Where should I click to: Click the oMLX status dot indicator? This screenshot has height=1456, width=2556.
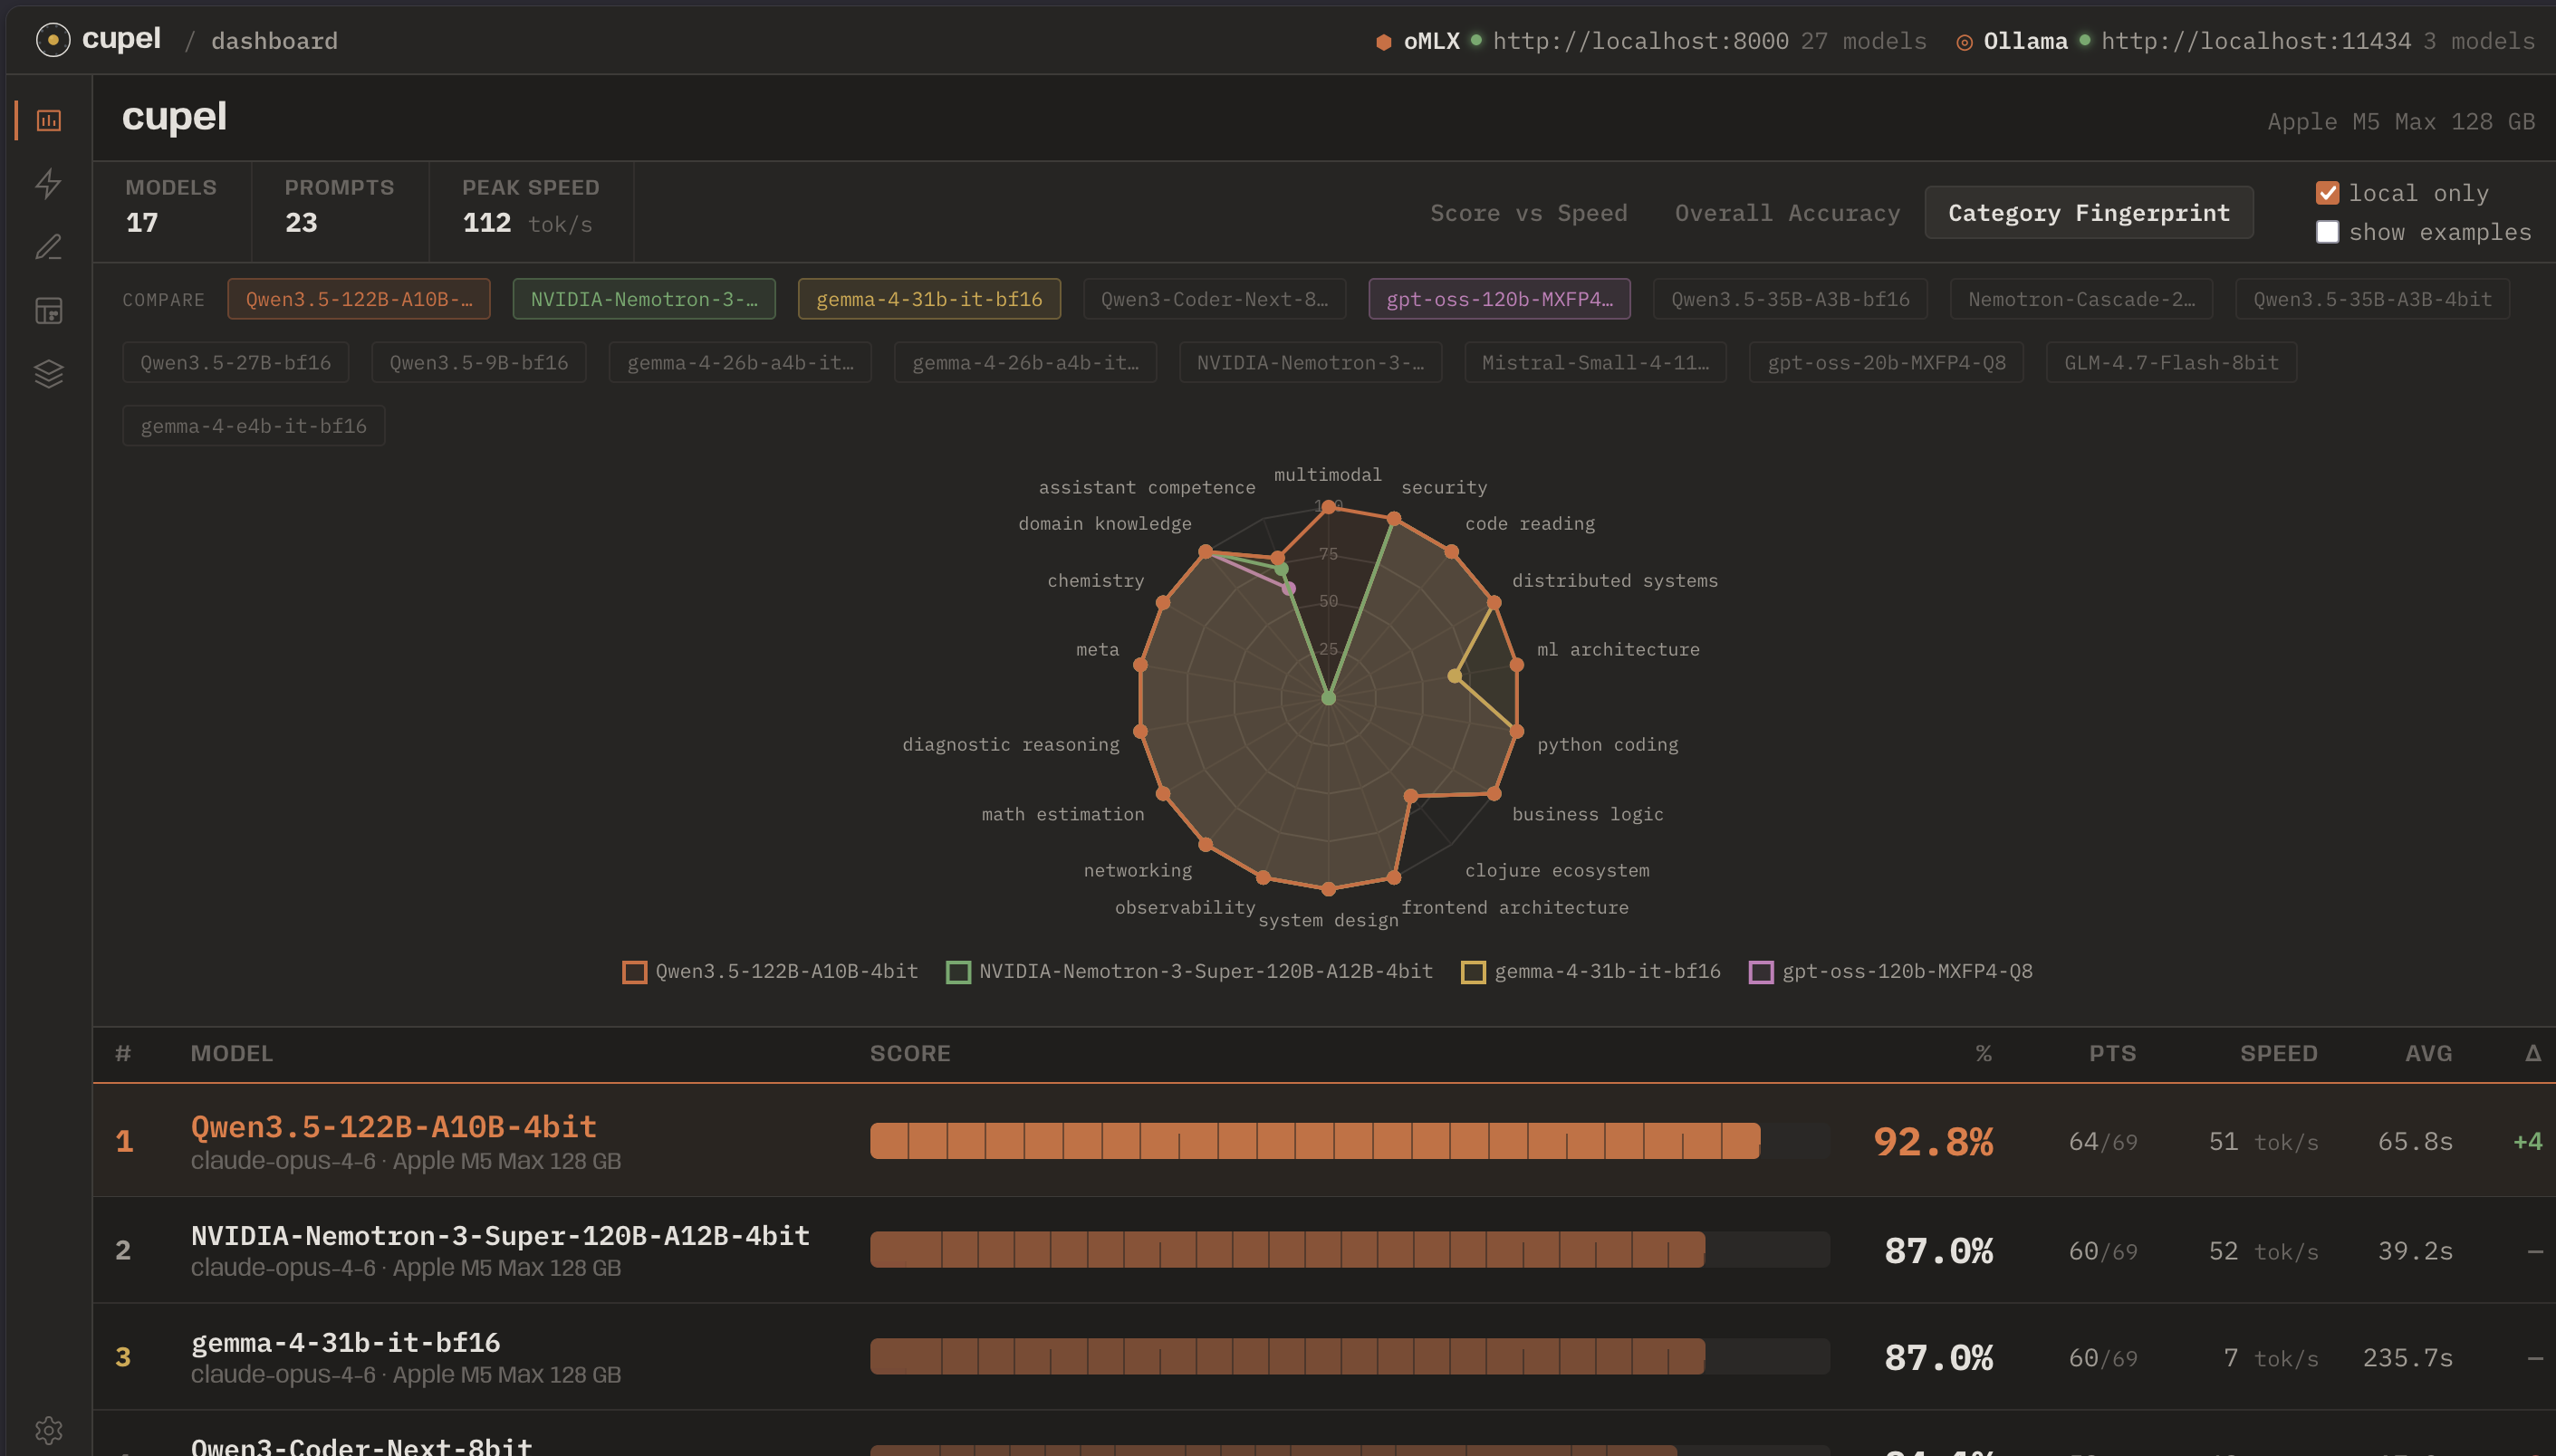pos(1477,41)
